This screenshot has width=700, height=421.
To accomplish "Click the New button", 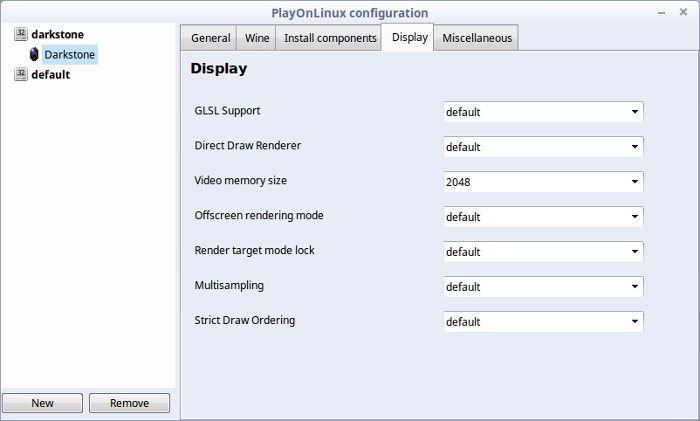I will (x=42, y=403).
